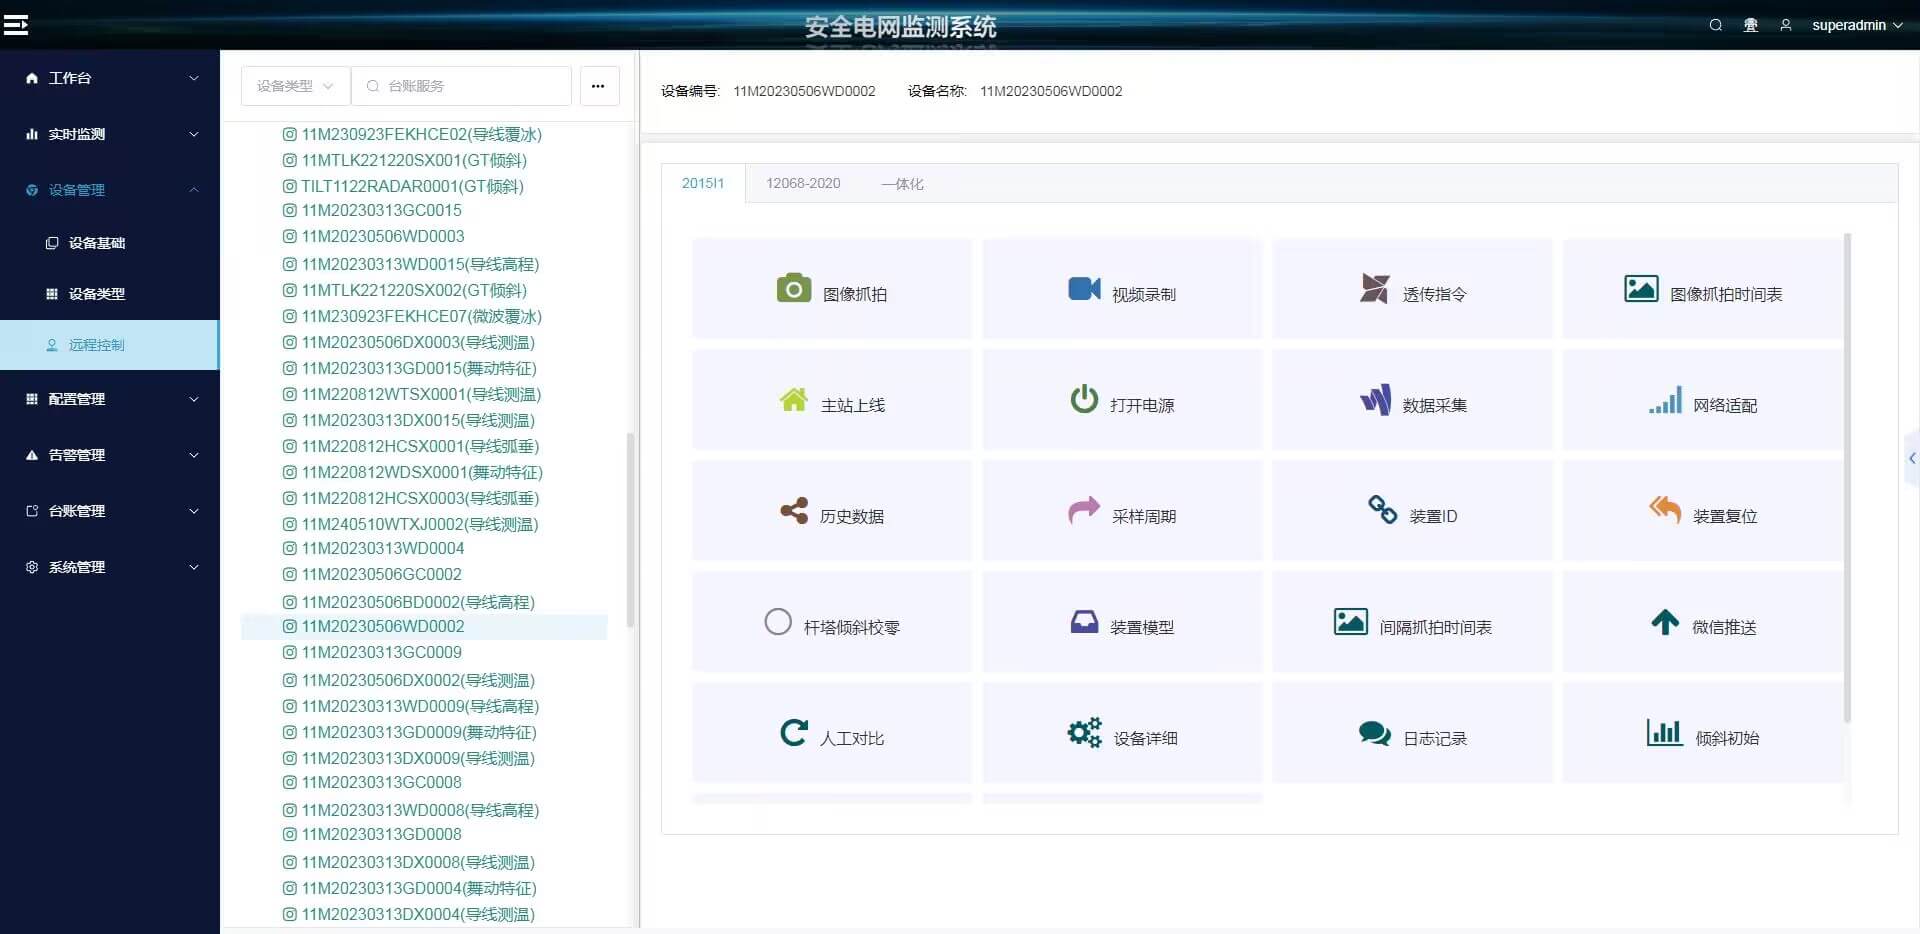The image size is (1920, 934).
Task: Click the video camera icon for 视频录制
Action: click(x=1084, y=289)
